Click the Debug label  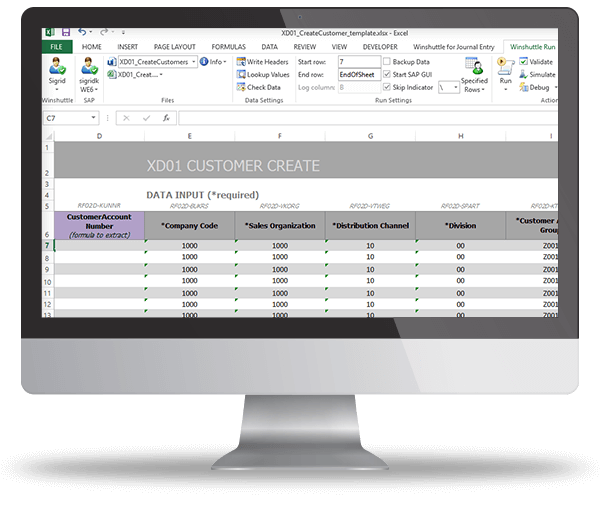coord(539,88)
